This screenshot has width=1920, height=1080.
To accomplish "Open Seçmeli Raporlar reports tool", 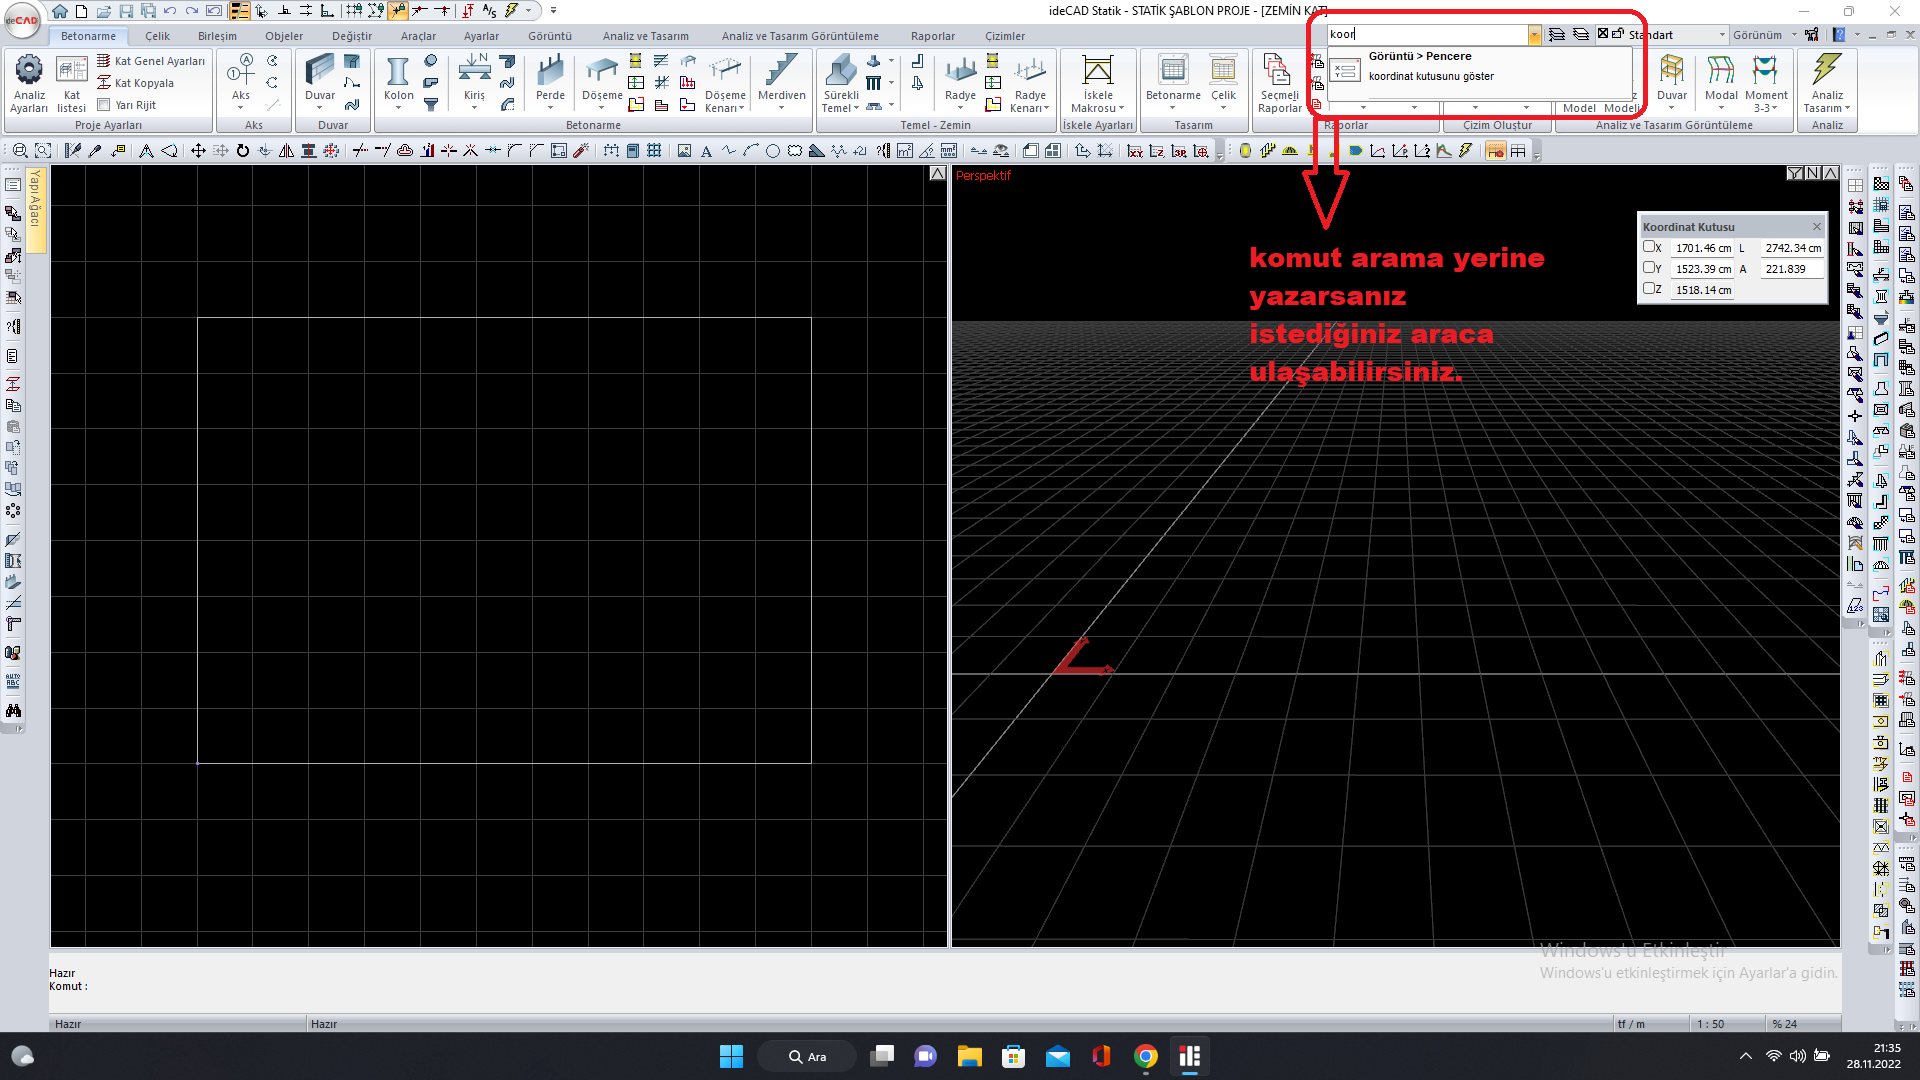I will (1279, 84).
